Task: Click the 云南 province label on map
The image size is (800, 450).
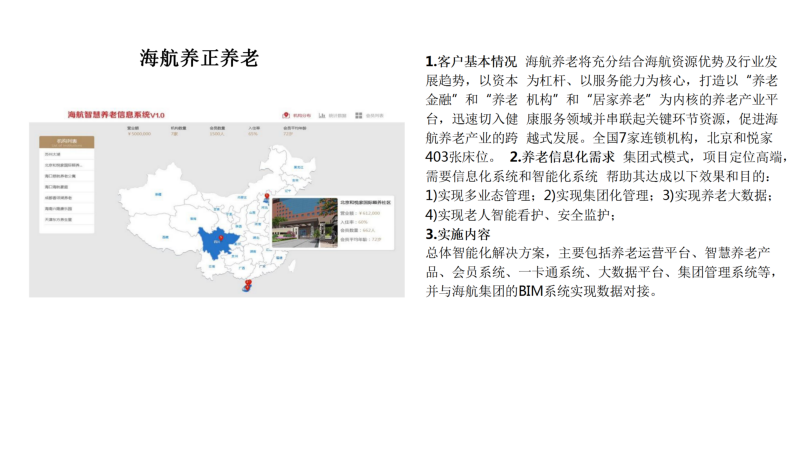Action: 212,267
